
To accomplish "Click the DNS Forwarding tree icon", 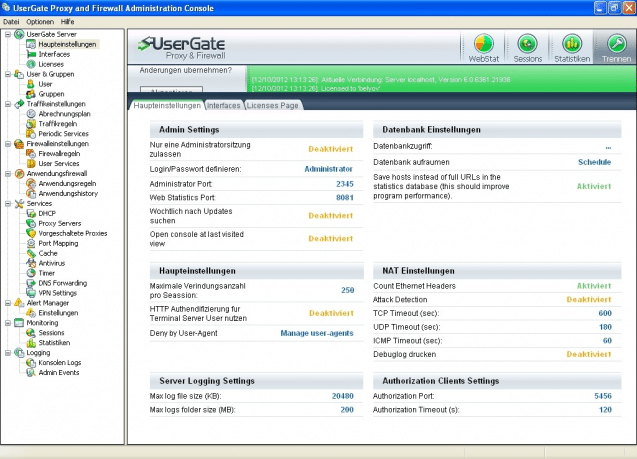I will point(31,283).
